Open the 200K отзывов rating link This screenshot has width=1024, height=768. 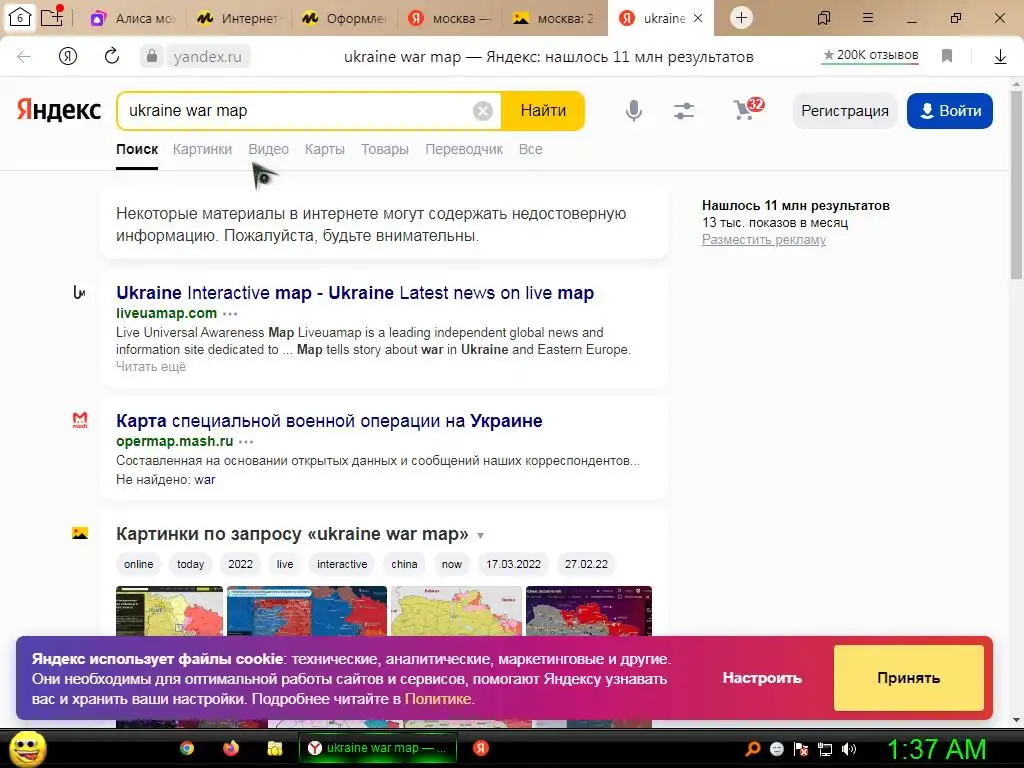(871, 56)
